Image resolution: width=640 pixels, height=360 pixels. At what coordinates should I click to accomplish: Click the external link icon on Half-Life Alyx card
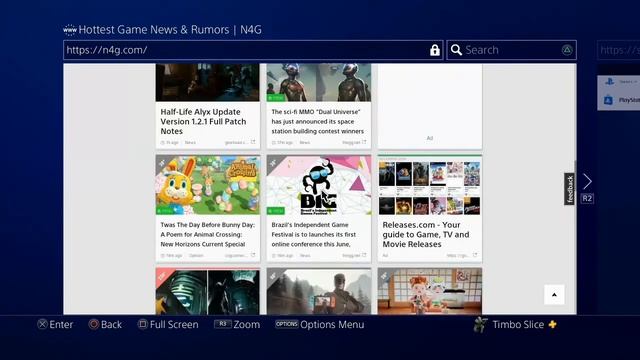[253, 142]
